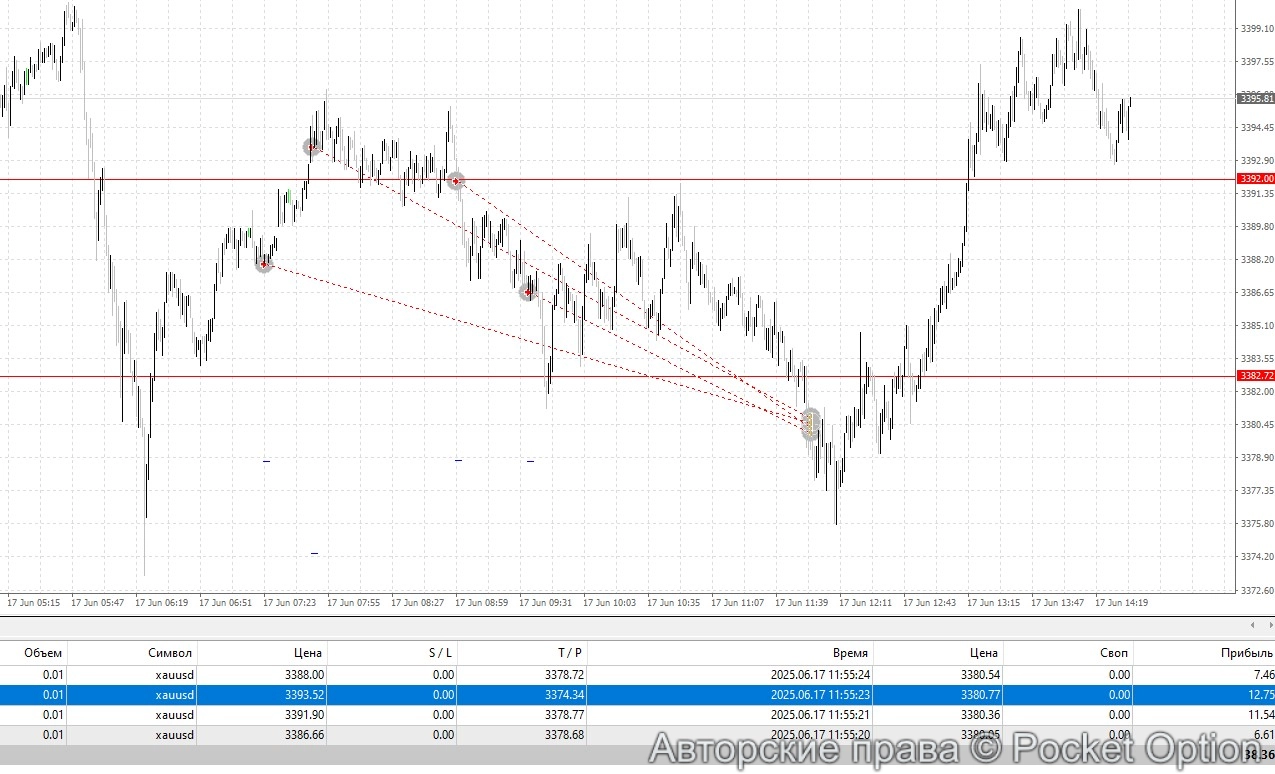Click the close marker cluster at 11:39 low
Image resolution: width=1275 pixels, height=774 pixels.
coord(809,423)
